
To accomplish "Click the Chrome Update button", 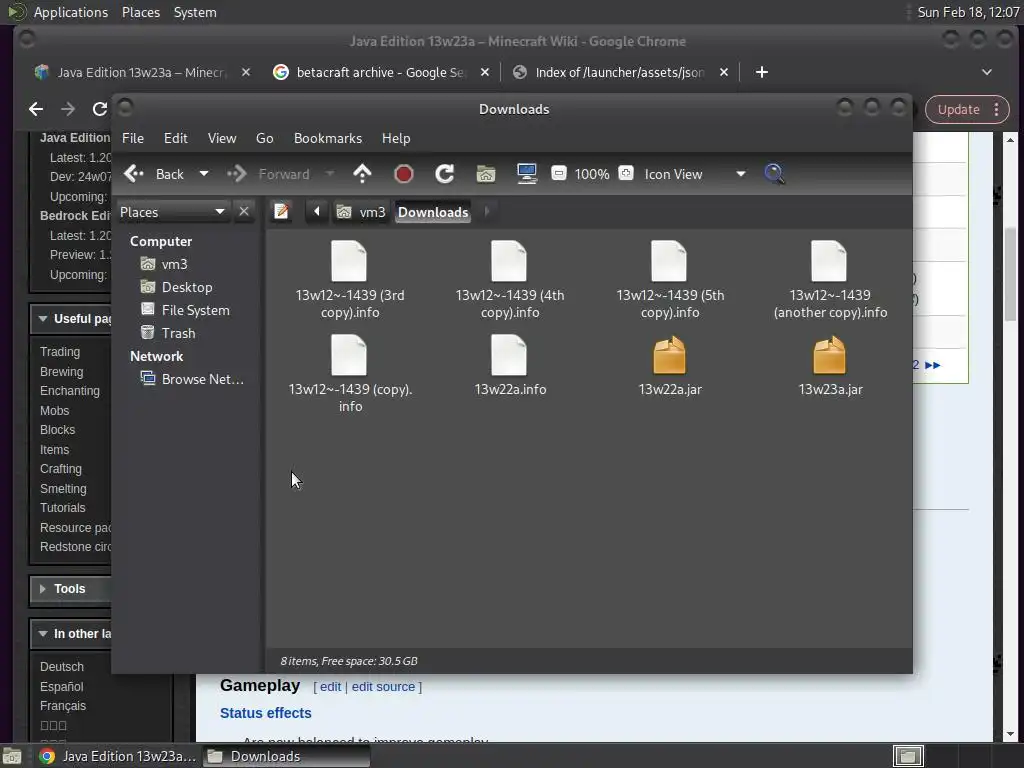I will click(967, 110).
